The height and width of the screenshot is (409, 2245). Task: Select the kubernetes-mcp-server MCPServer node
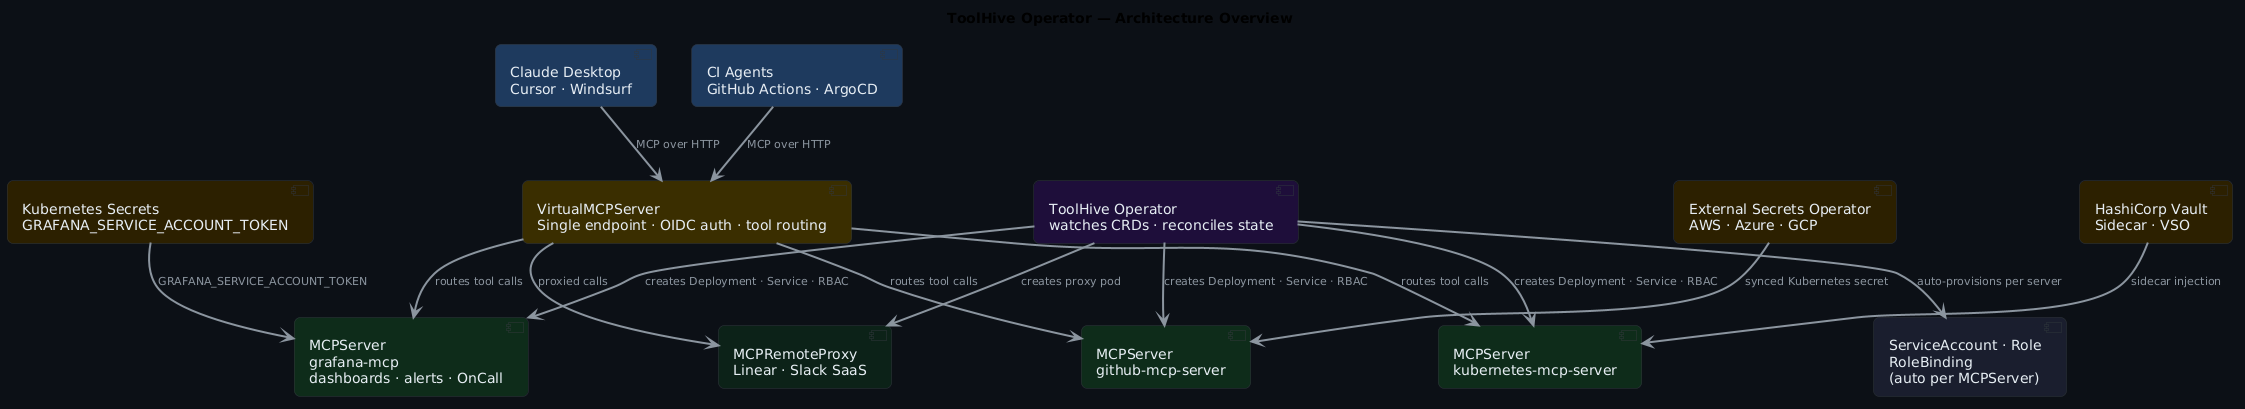(1540, 357)
